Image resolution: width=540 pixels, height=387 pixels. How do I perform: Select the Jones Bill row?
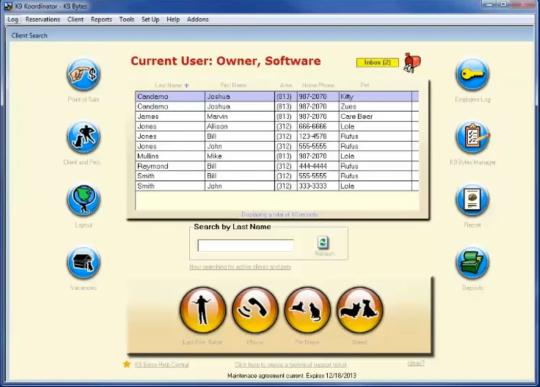tap(277, 136)
